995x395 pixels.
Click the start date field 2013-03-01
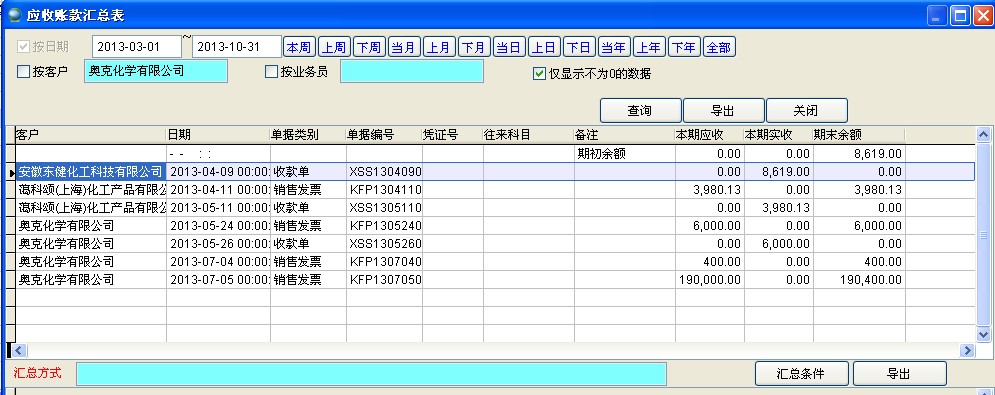click(136, 47)
